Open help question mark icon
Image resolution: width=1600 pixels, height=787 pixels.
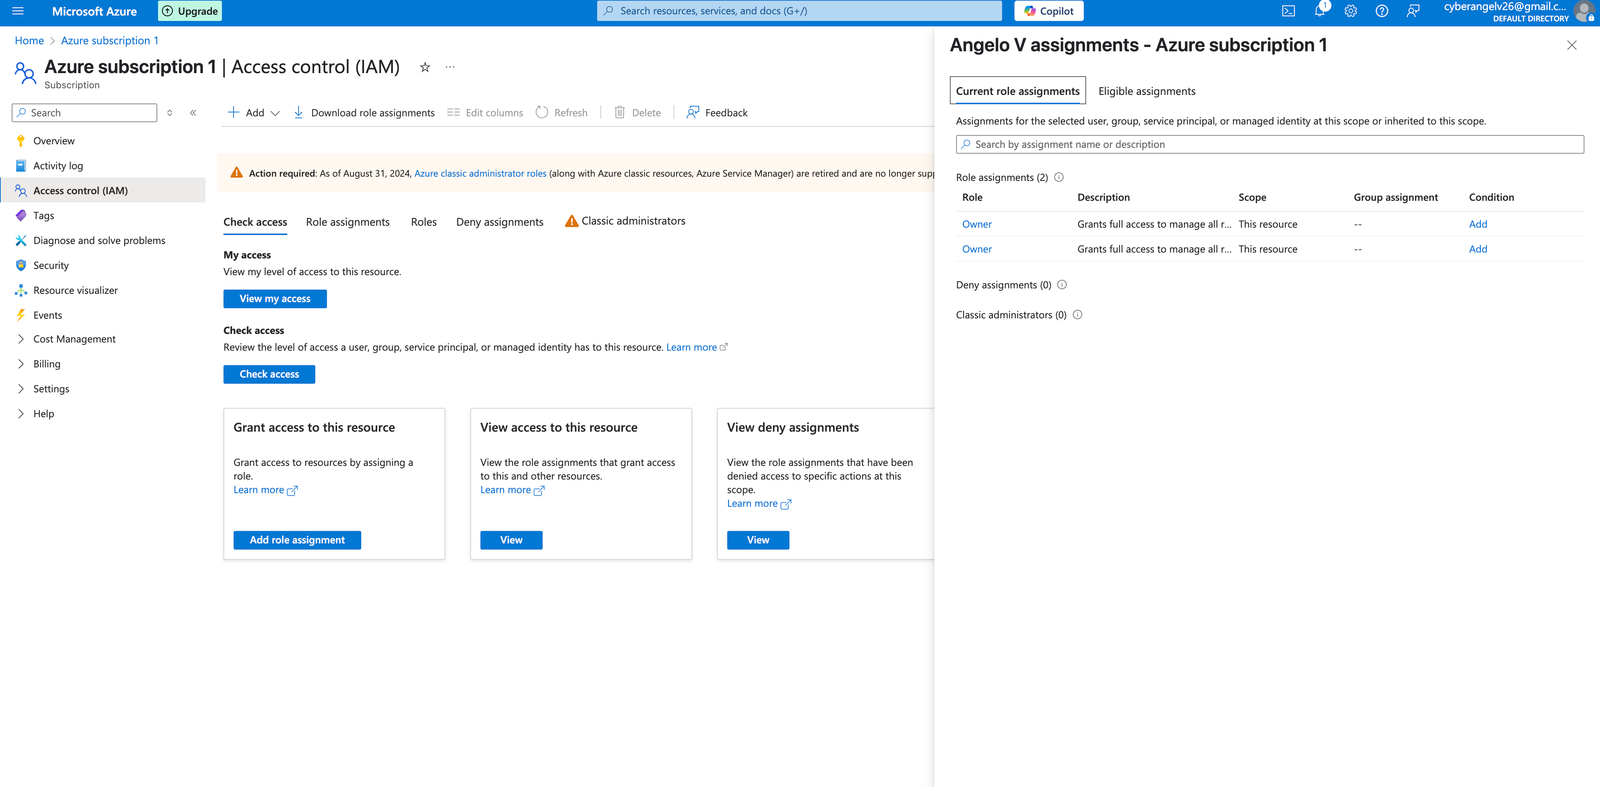[x=1382, y=11]
